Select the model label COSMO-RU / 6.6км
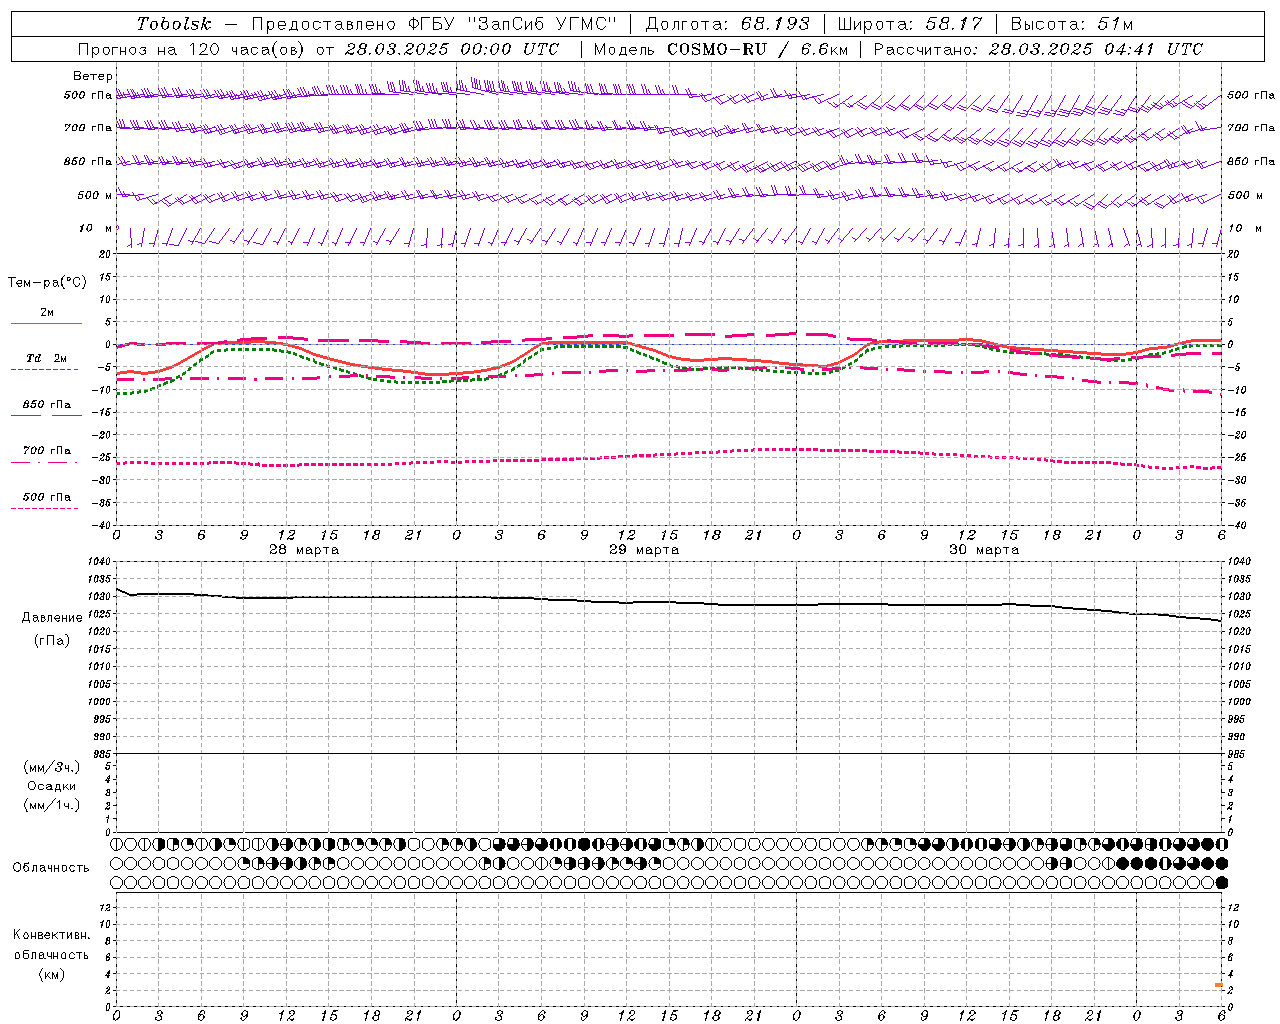This screenshot has width=1280, height=1024. [x=757, y=49]
